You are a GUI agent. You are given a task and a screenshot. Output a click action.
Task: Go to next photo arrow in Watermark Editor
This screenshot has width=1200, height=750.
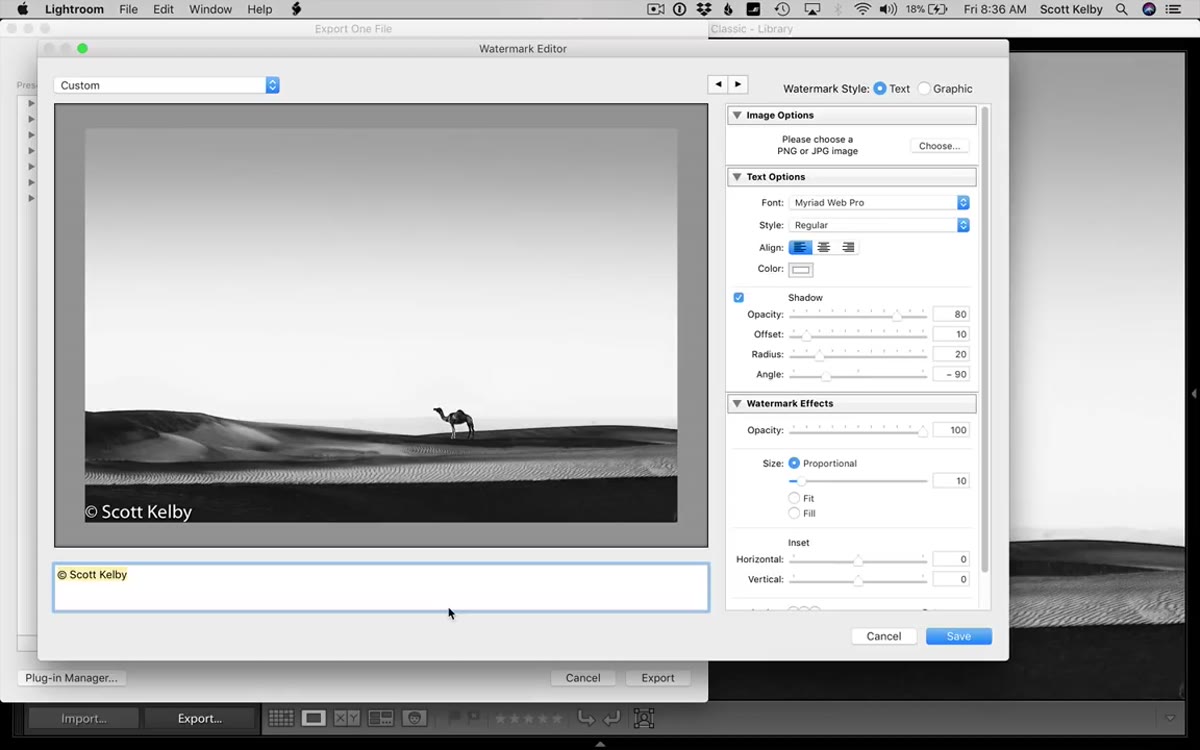[738, 85]
